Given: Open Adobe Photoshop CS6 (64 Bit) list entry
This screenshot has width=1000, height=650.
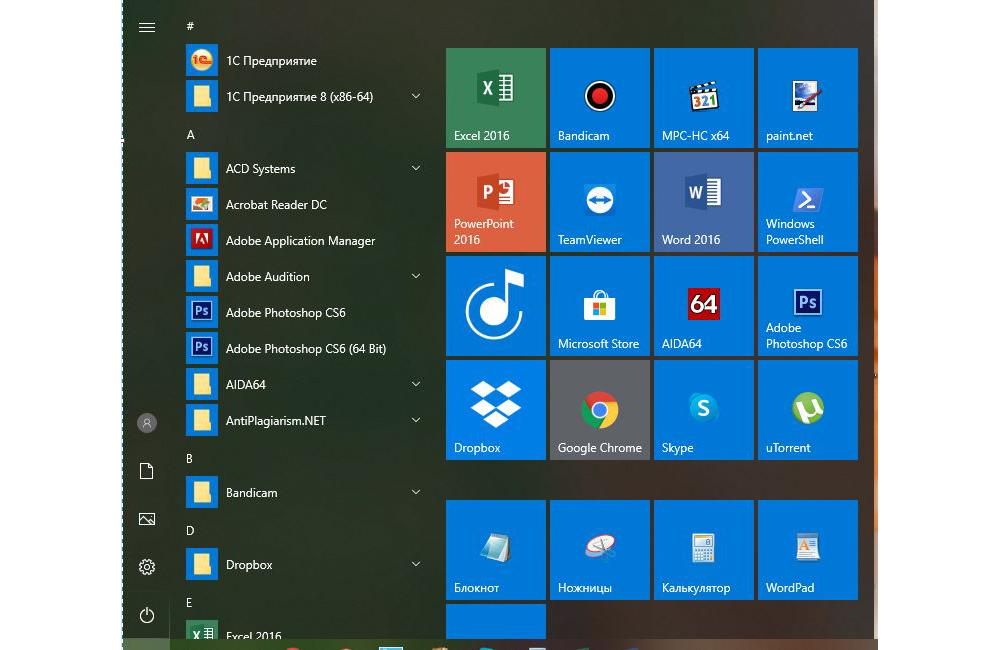Looking at the screenshot, I should tap(305, 349).
